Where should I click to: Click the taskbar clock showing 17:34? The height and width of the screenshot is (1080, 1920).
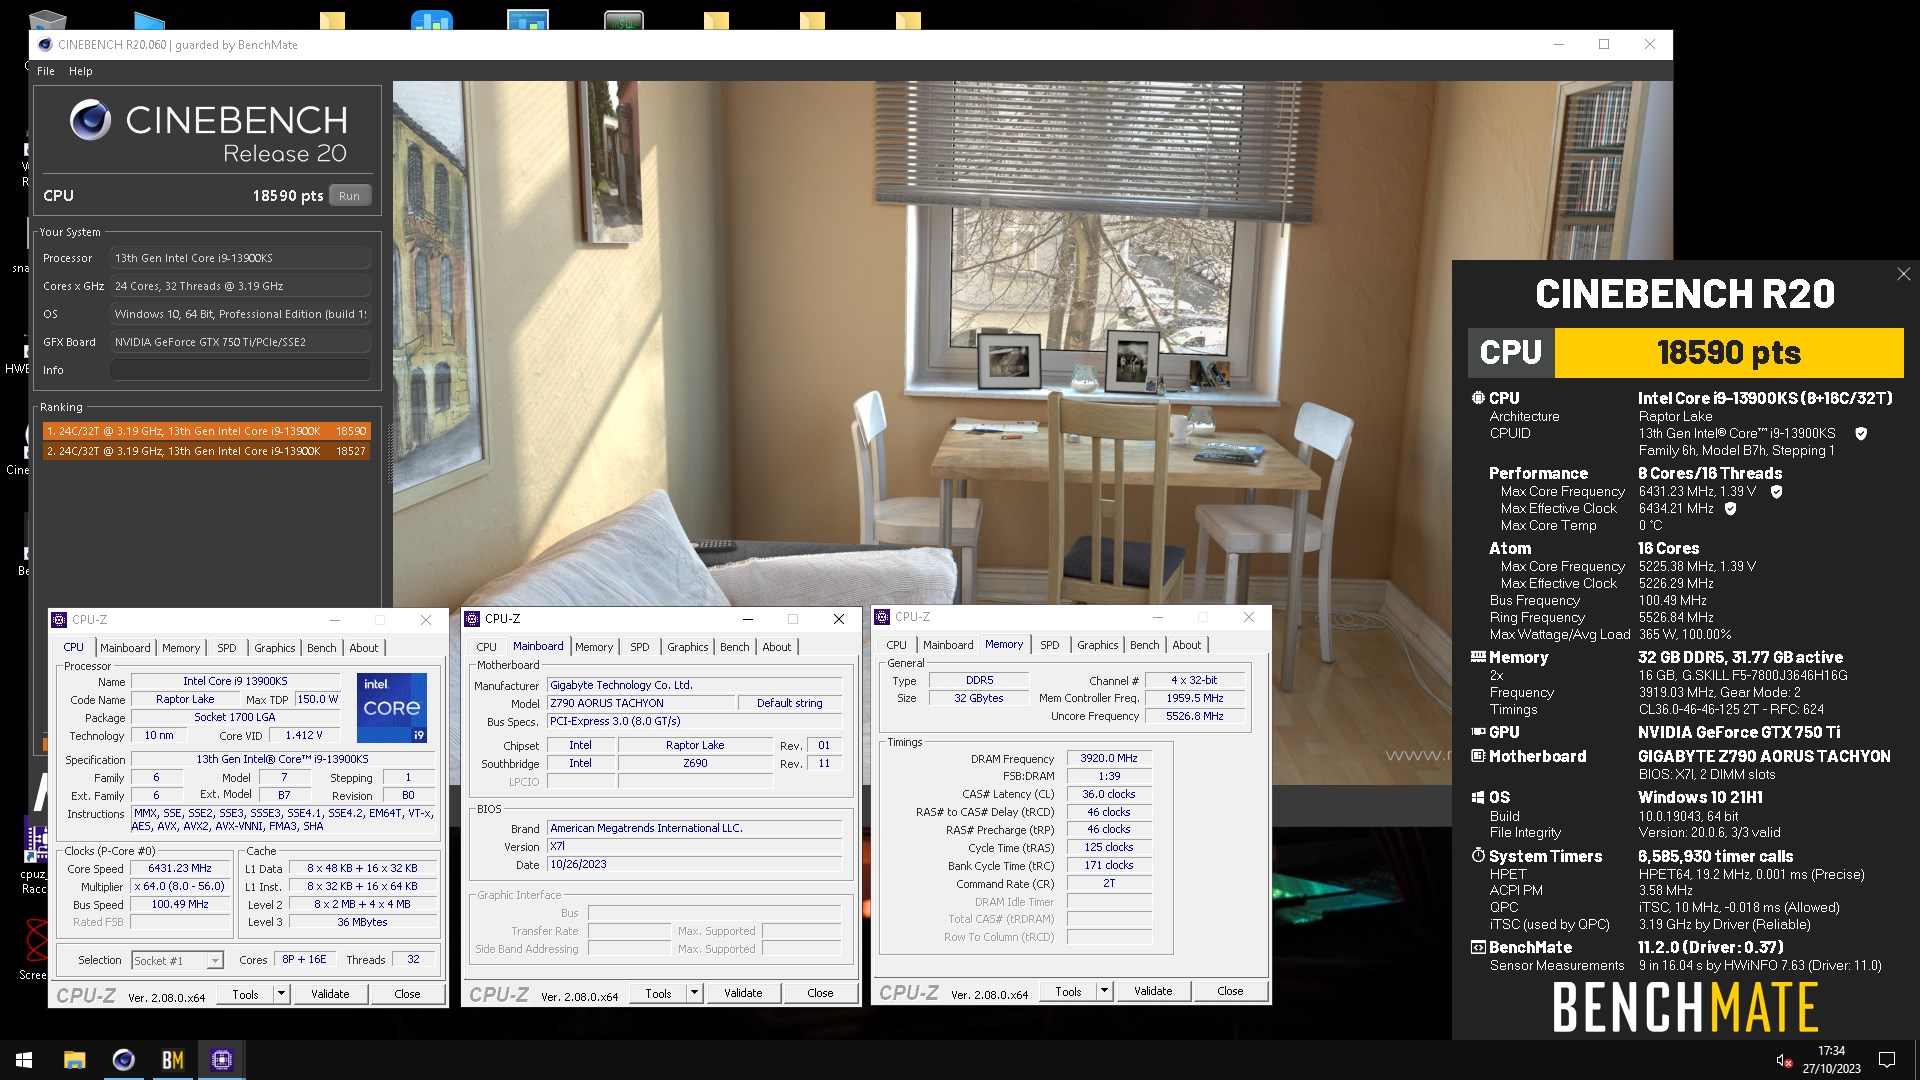[1831, 1060]
